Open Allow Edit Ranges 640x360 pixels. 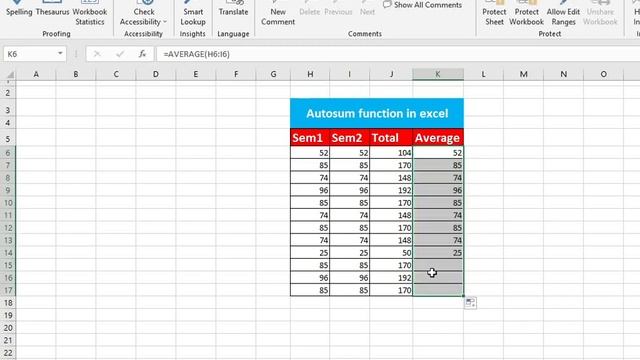tap(563, 13)
